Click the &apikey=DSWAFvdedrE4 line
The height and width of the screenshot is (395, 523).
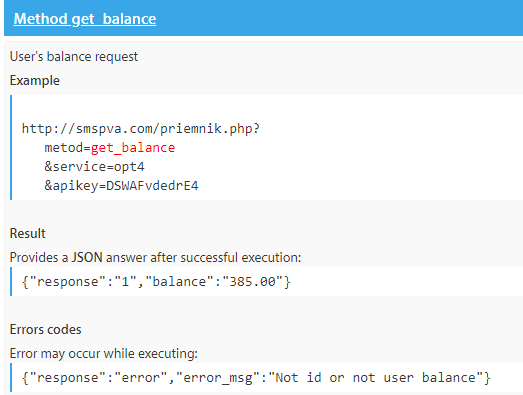[x=121, y=185]
